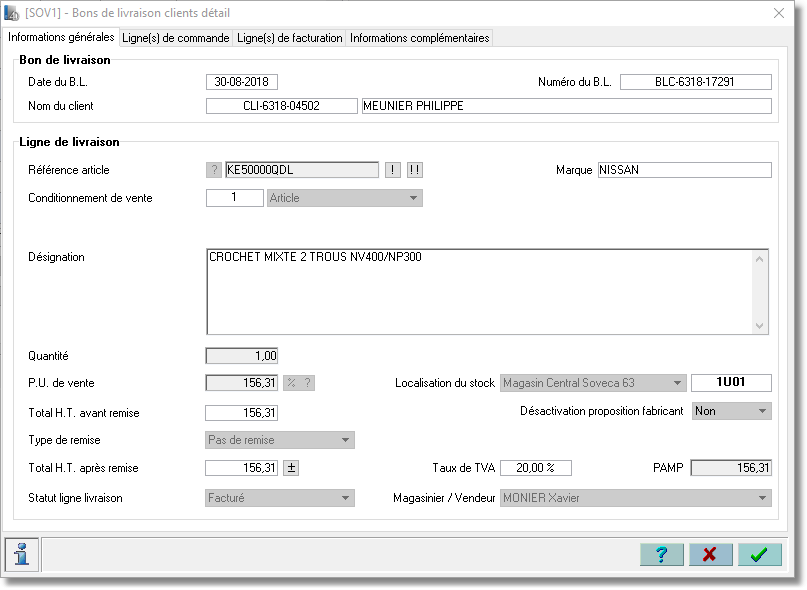807x590 pixels.
Task: Click the Désignation scrollbar up arrow
Action: point(759,259)
